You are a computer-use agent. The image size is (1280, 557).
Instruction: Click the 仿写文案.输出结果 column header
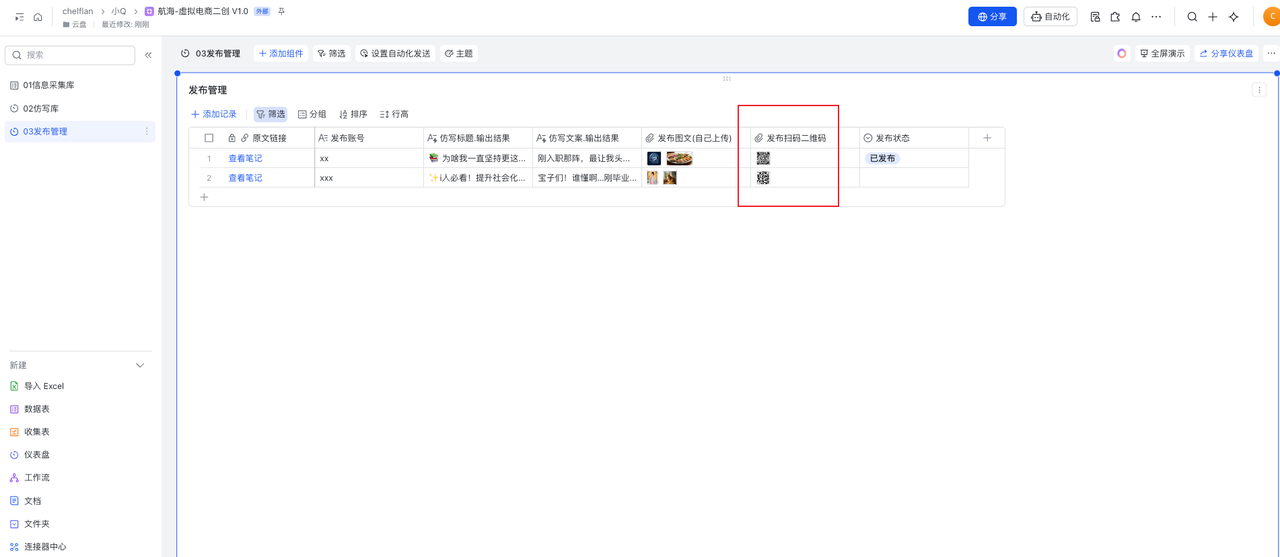tap(586, 138)
